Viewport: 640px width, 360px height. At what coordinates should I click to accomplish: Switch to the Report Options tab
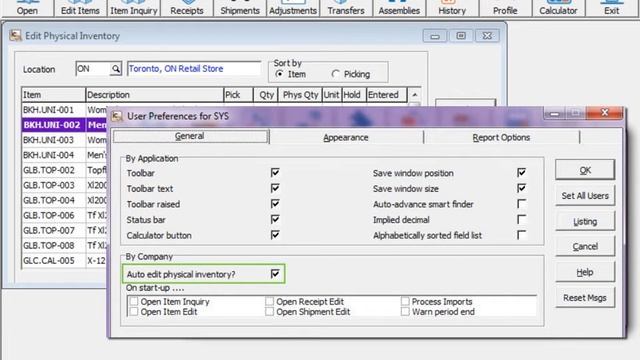[x=501, y=138]
